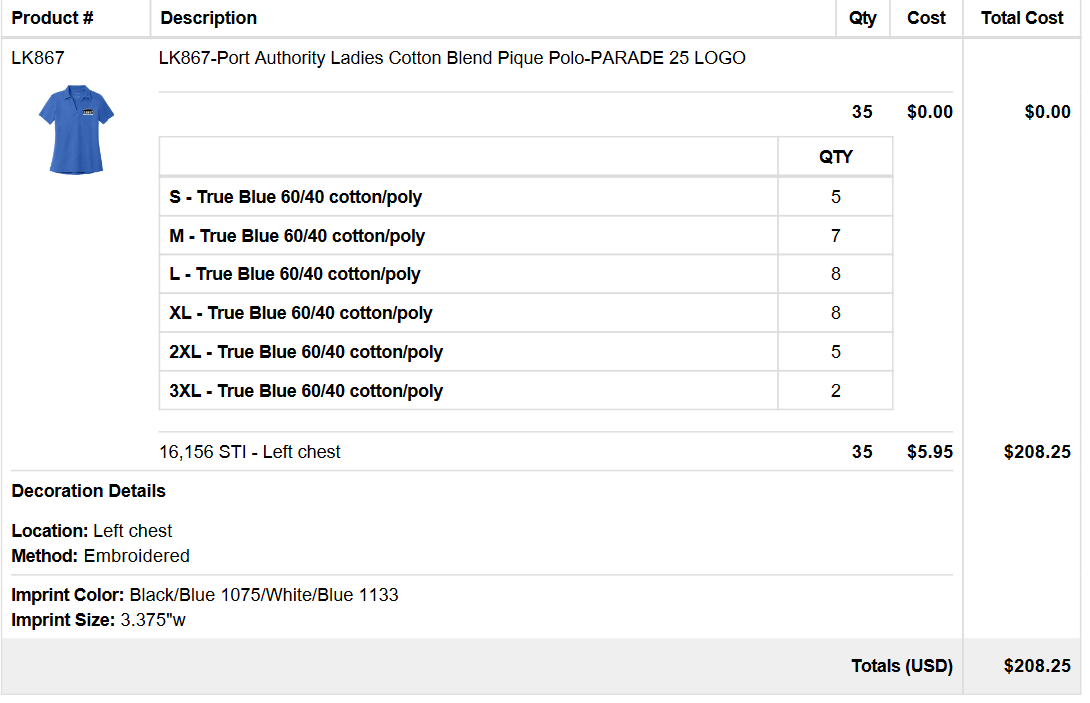Select the Decoration Details heading
This screenshot has width=1090, height=703.
point(88,491)
